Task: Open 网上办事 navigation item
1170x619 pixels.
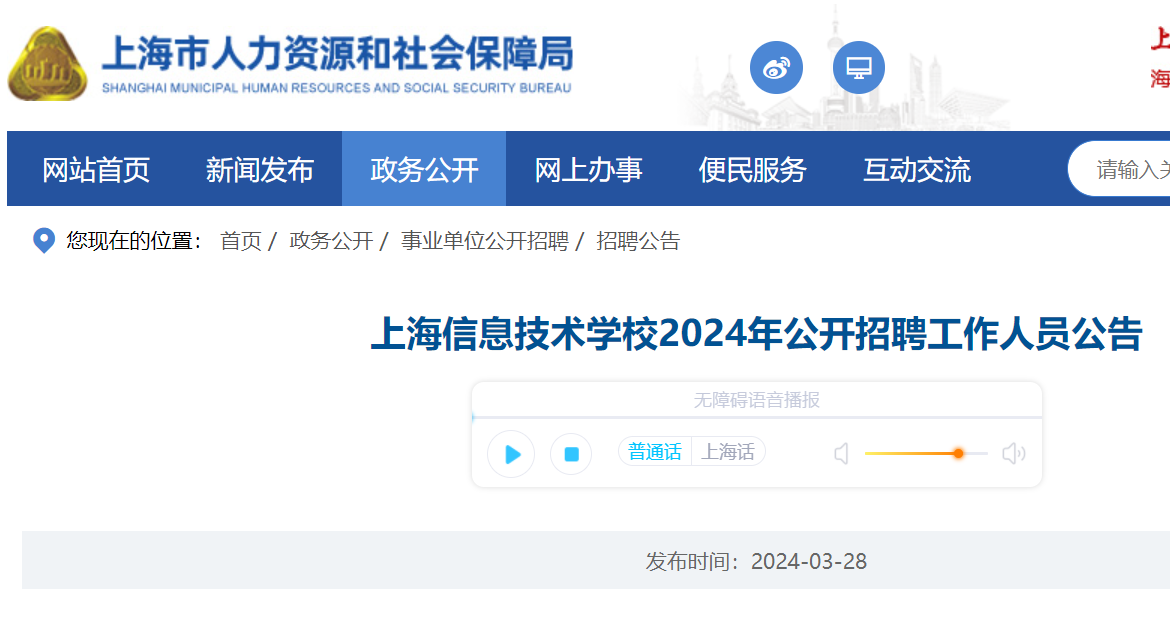Action: tap(588, 170)
